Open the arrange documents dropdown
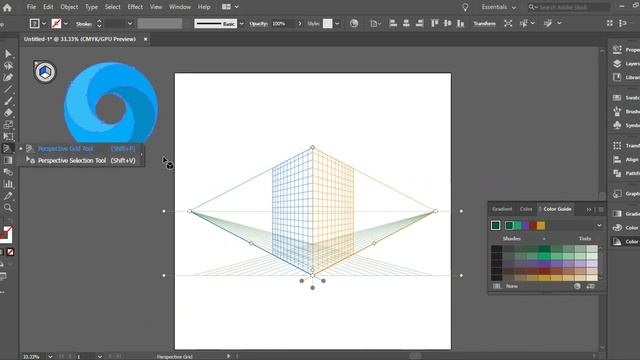The width and height of the screenshot is (640, 360). [230, 7]
